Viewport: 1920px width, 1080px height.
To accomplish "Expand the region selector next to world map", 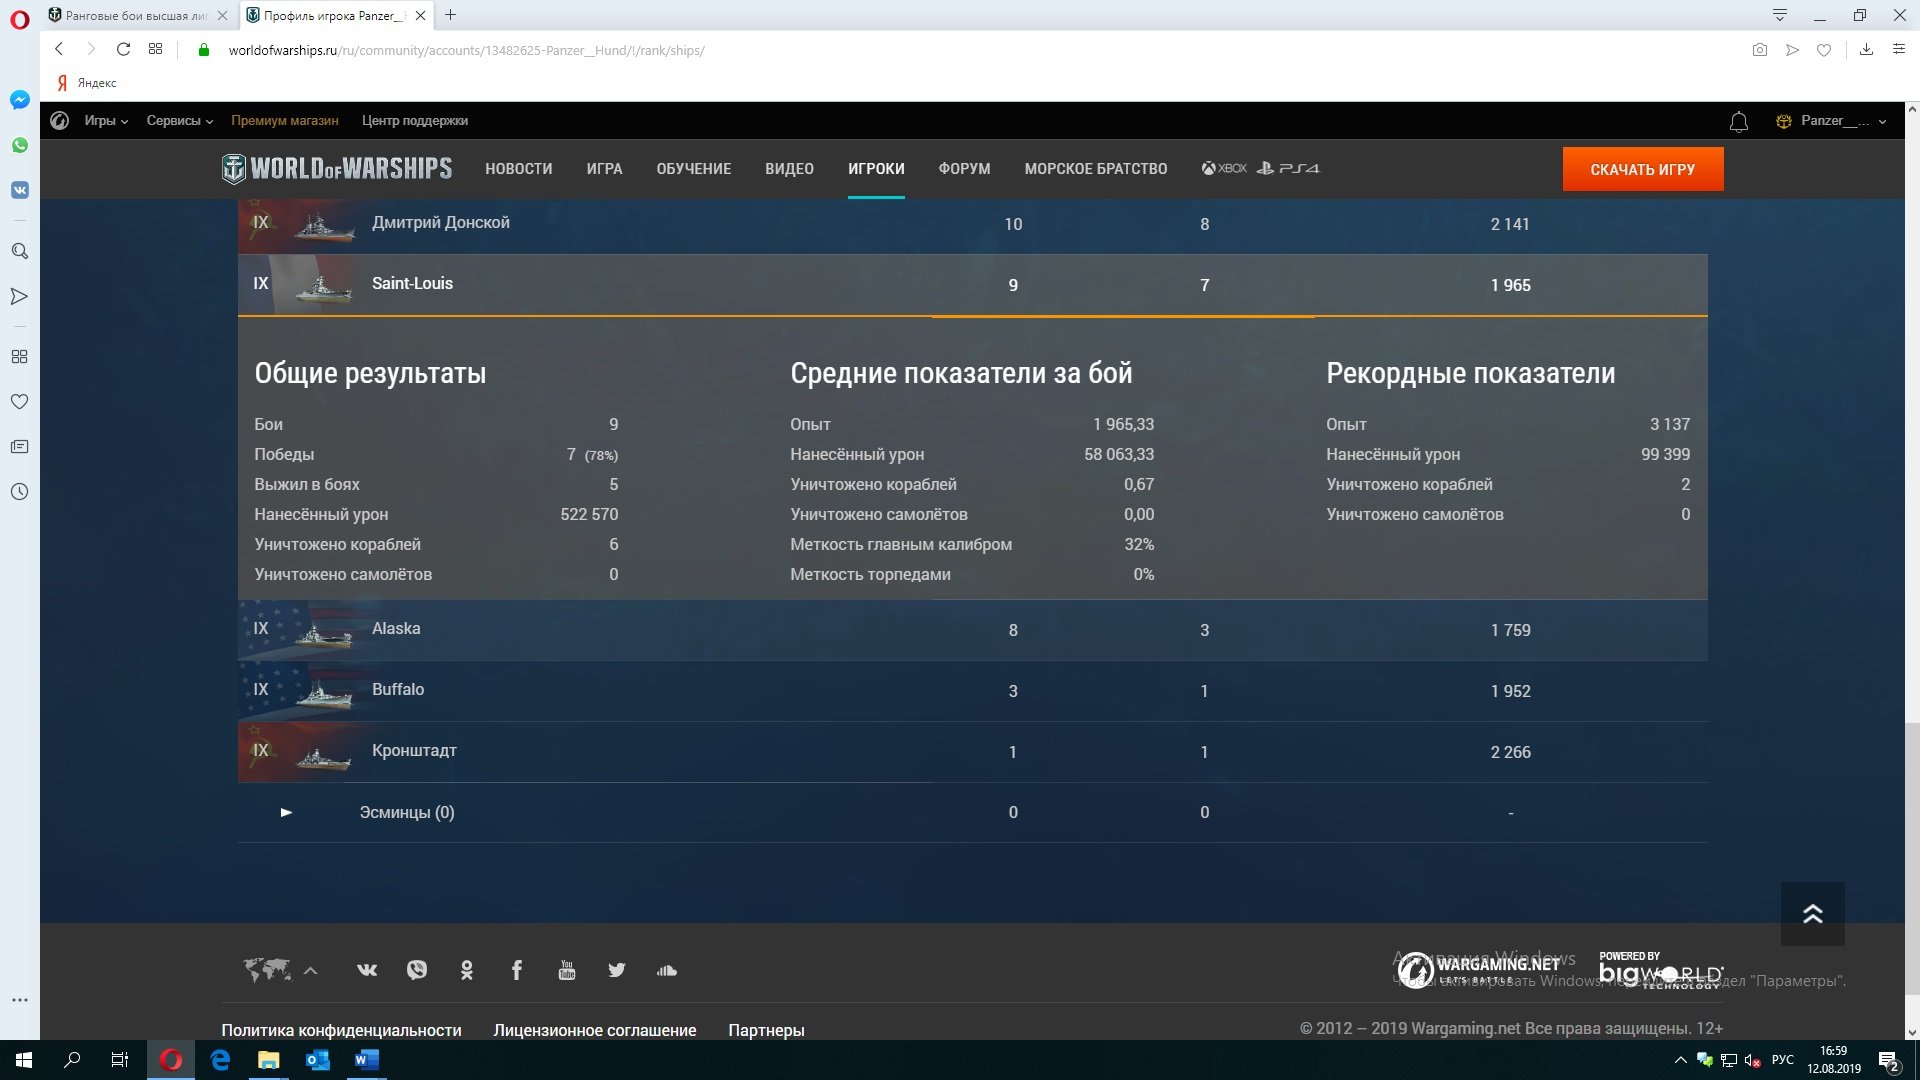I will tap(311, 970).
